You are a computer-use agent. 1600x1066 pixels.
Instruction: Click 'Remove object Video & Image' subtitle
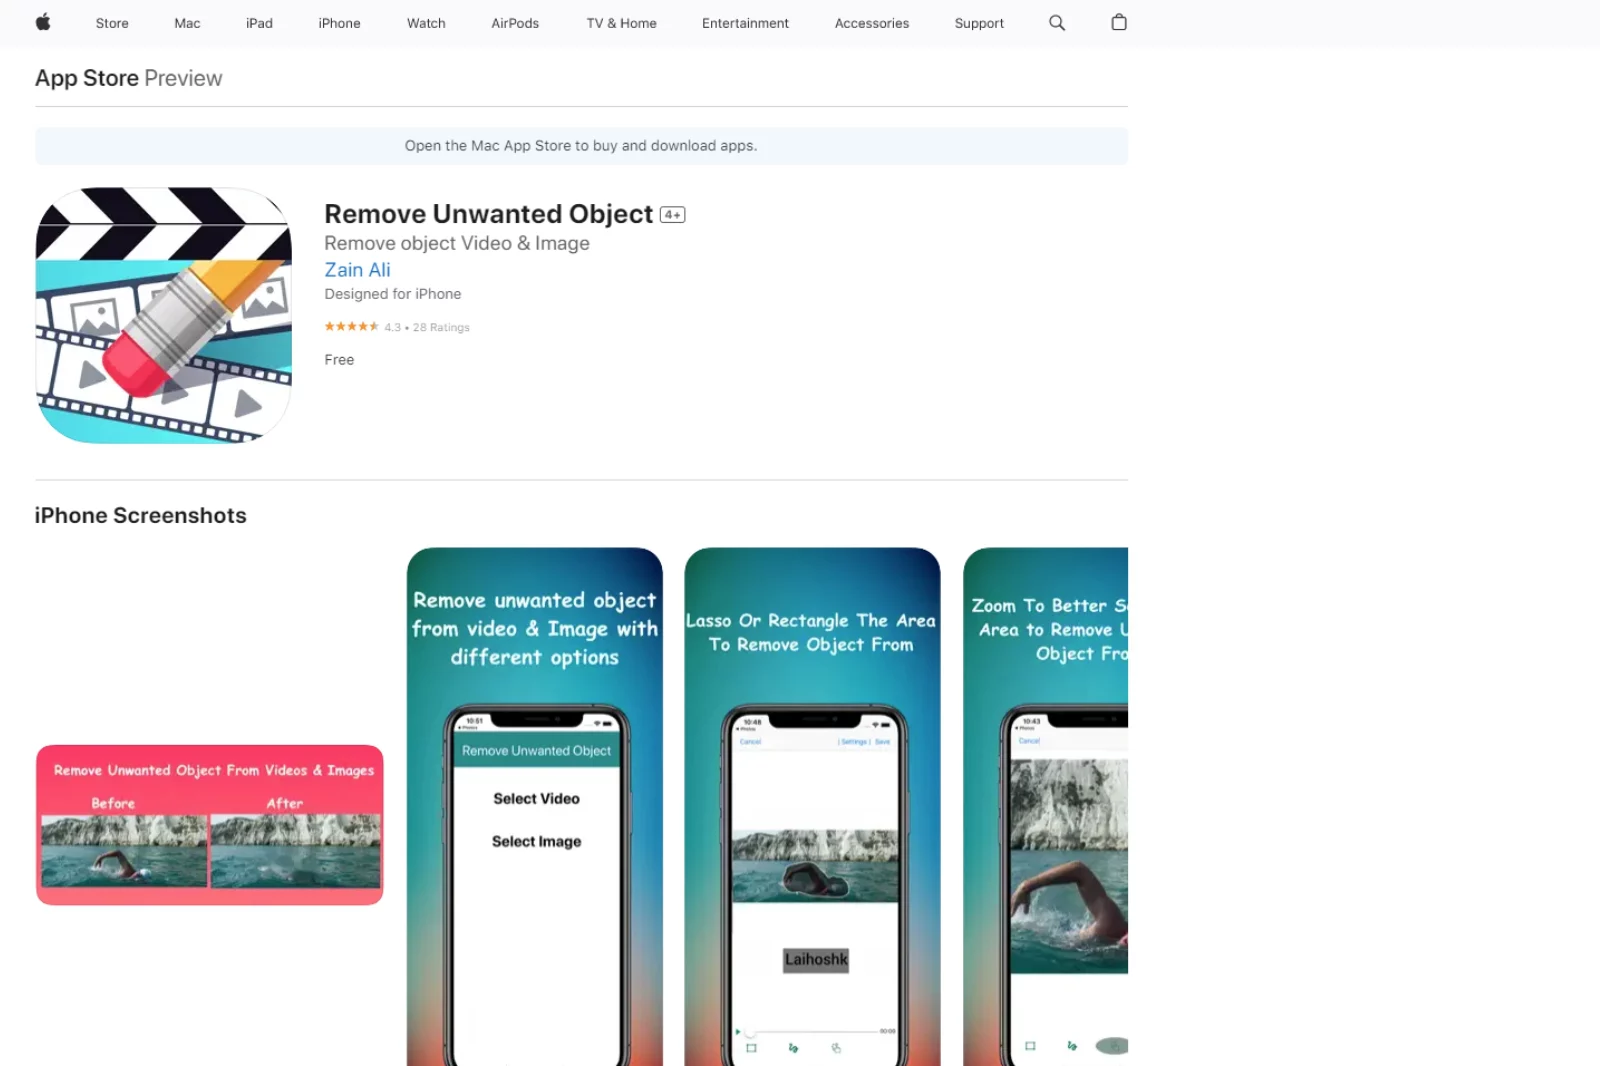(x=457, y=243)
